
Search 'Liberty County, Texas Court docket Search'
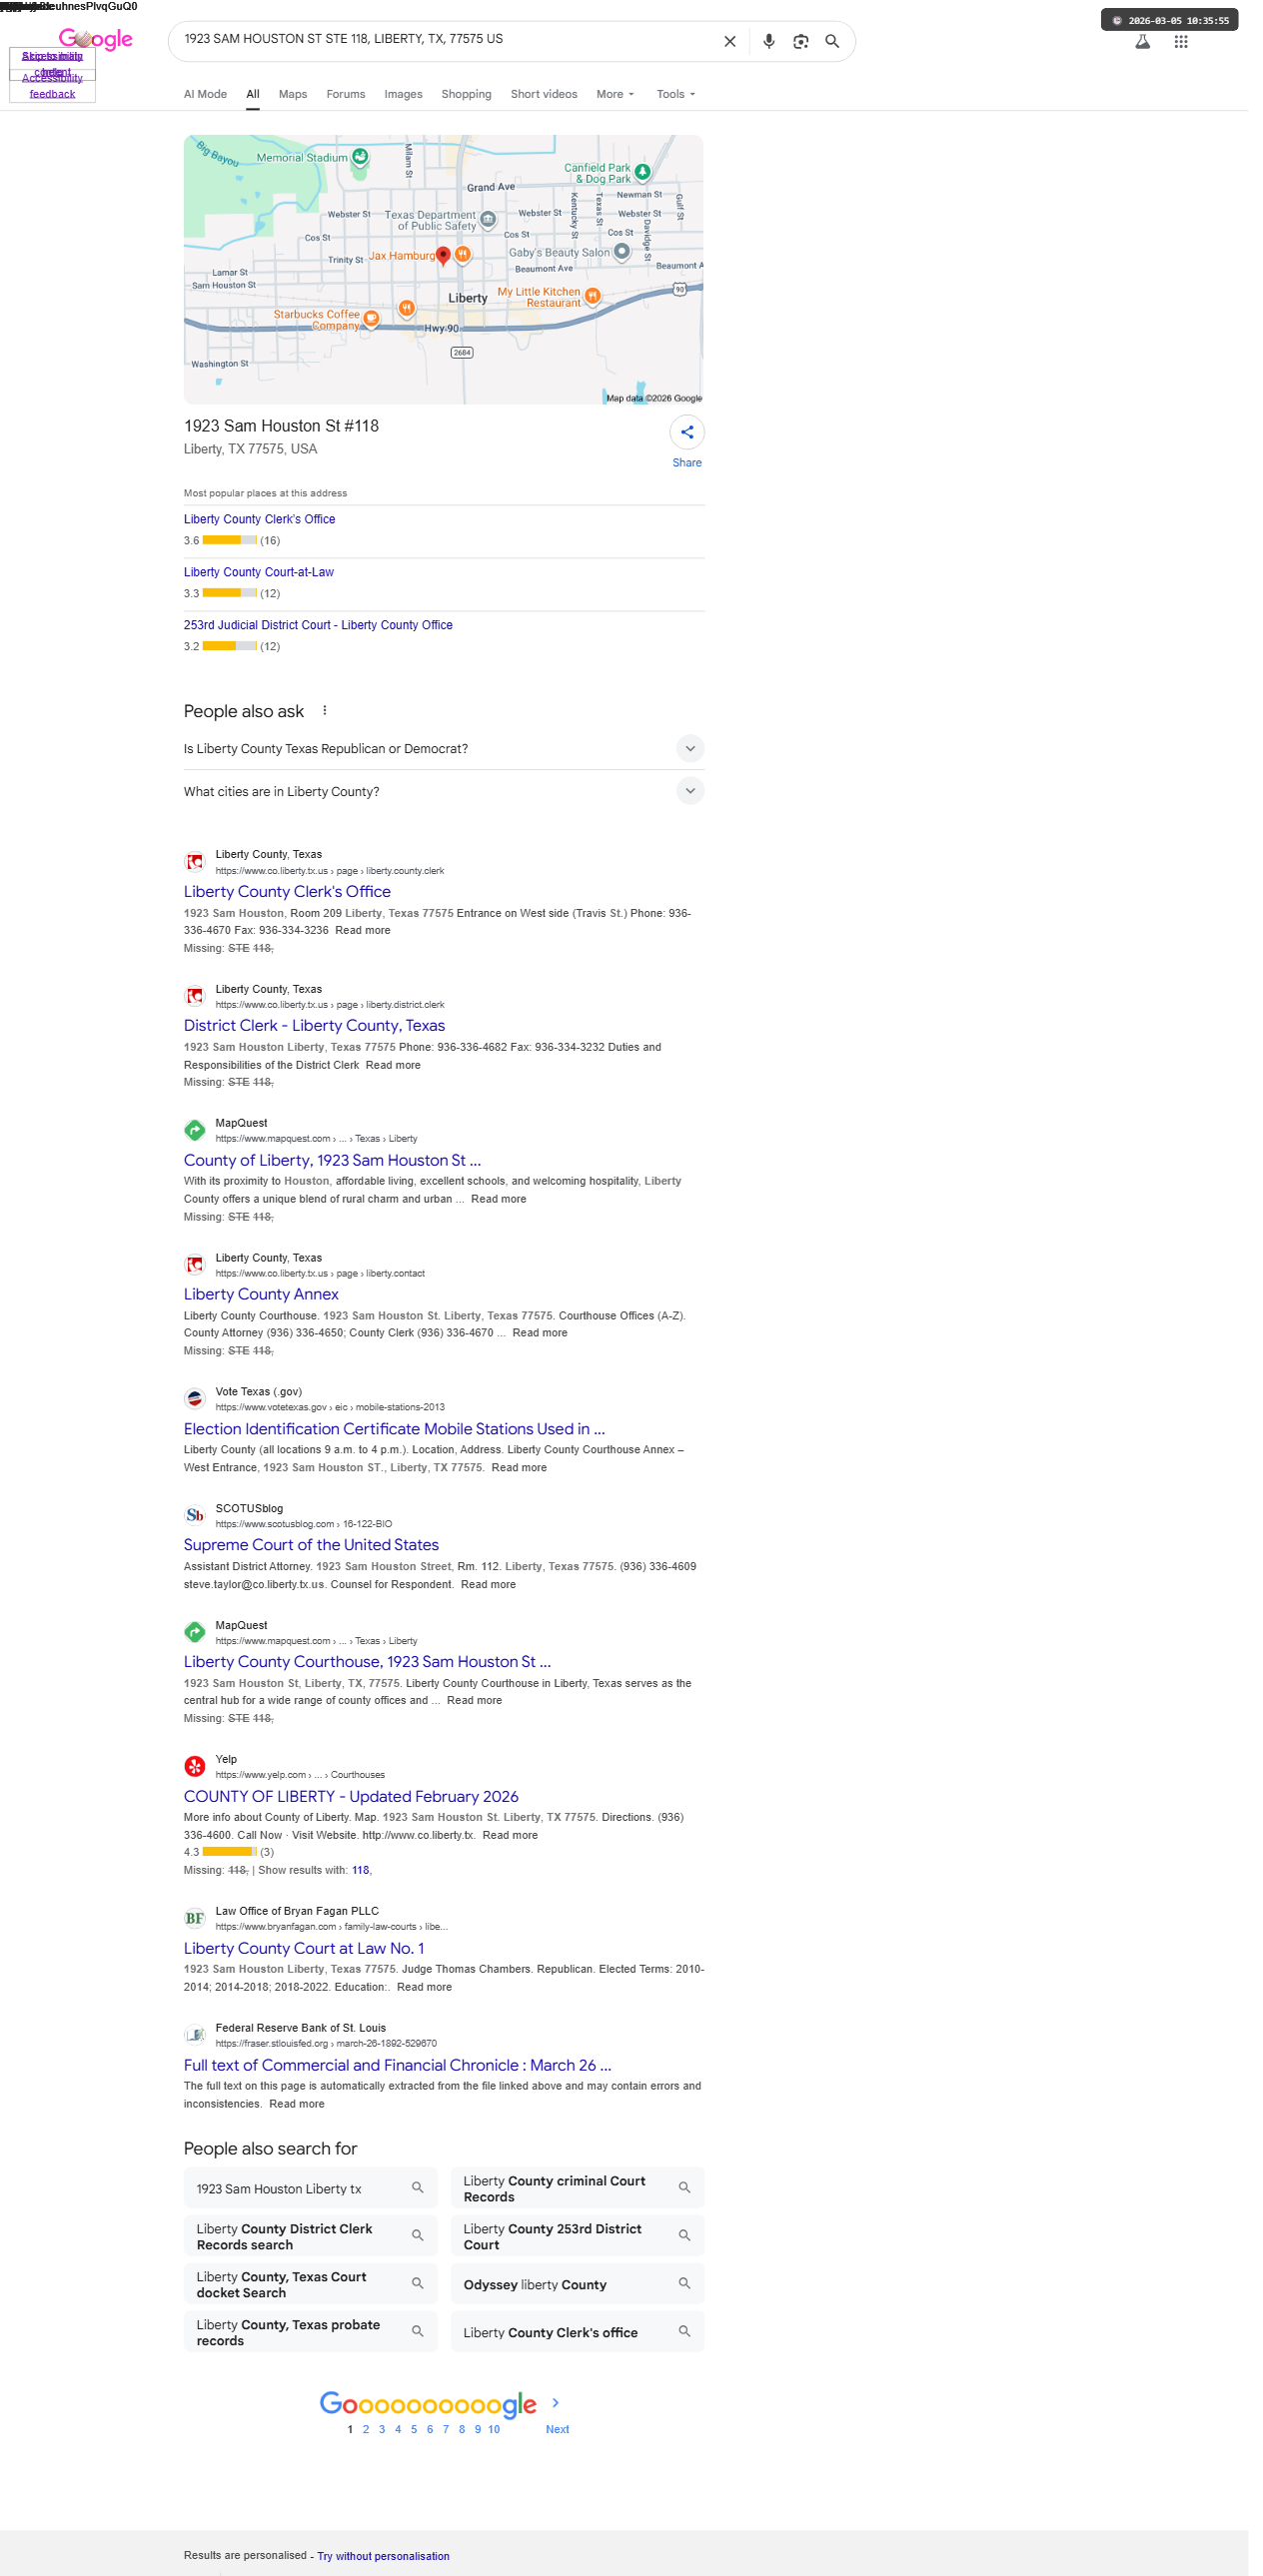click(x=310, y=2284)
